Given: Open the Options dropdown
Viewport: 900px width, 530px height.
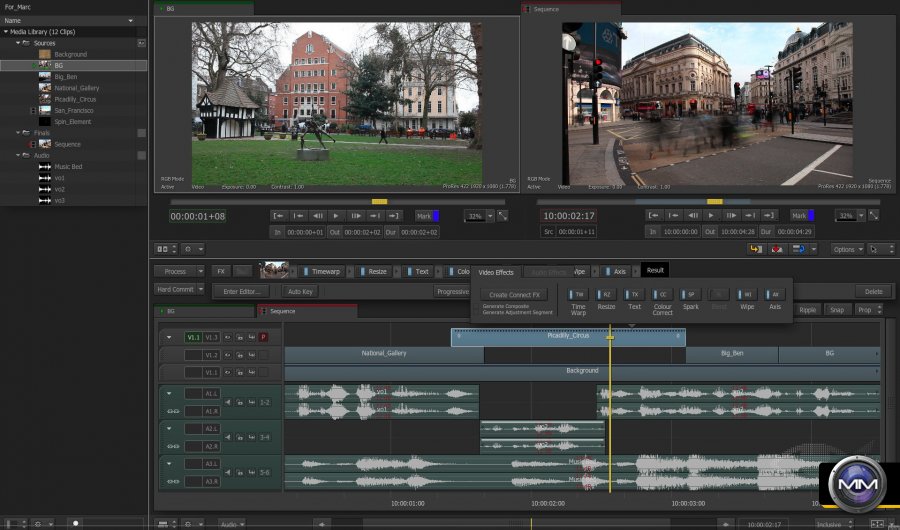Looking at the screenshot, I should click(x=846, y=249).
